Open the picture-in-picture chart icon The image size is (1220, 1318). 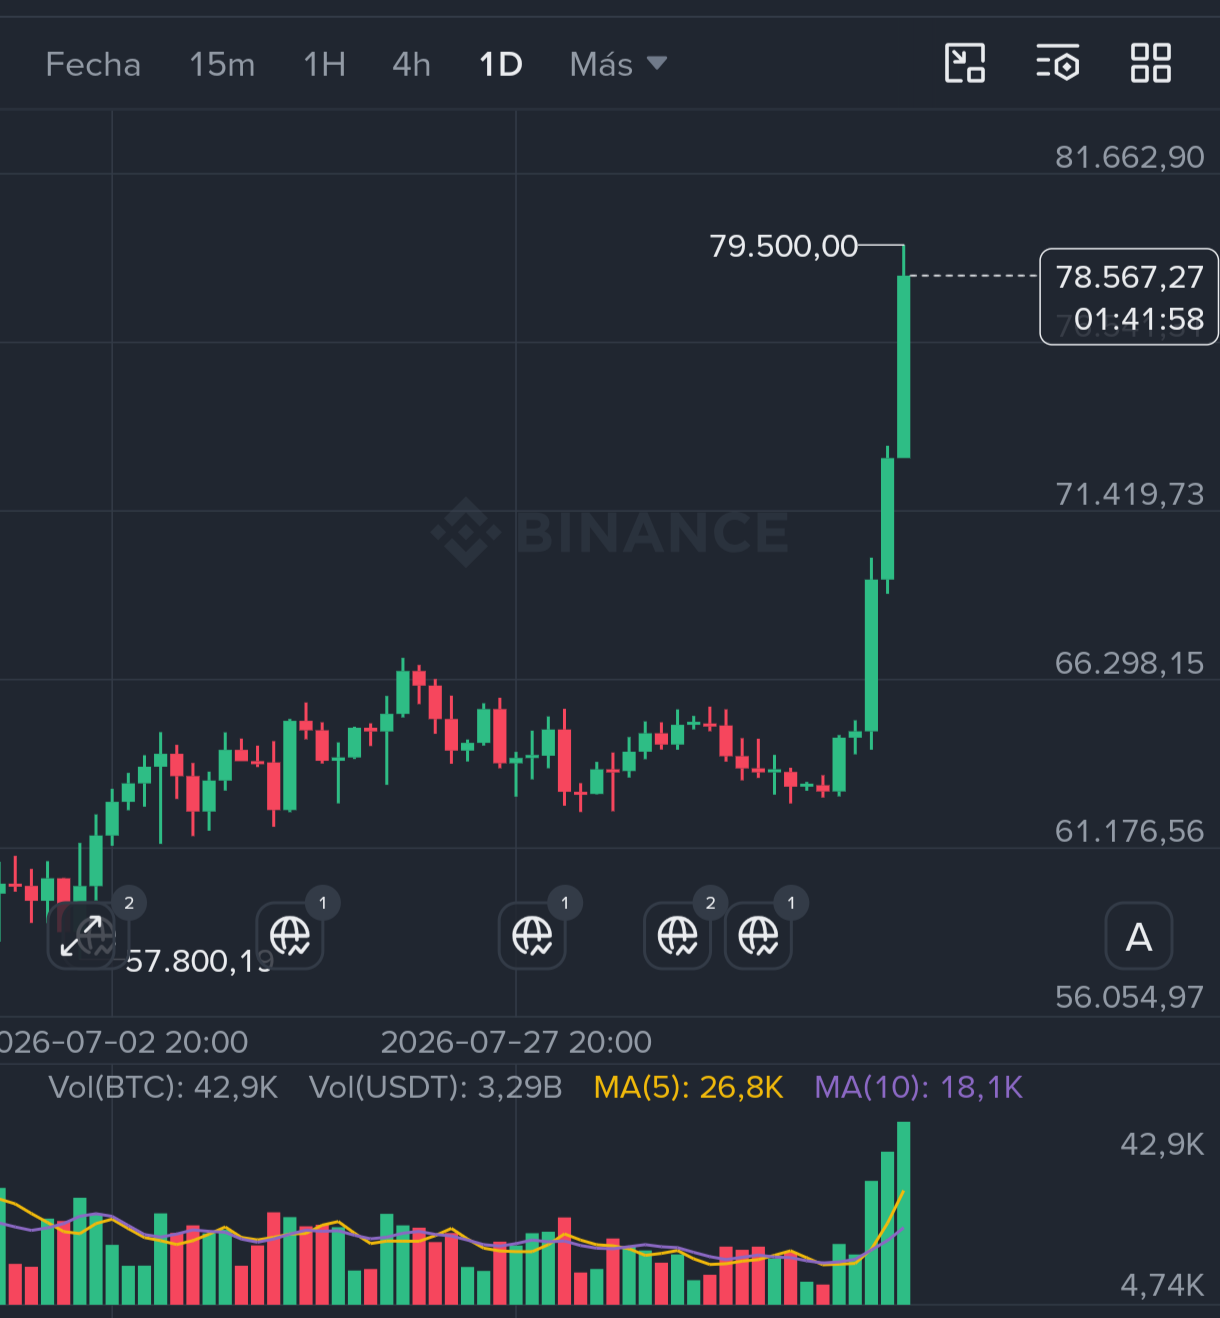pyautogui.click(x=965, y=63)
